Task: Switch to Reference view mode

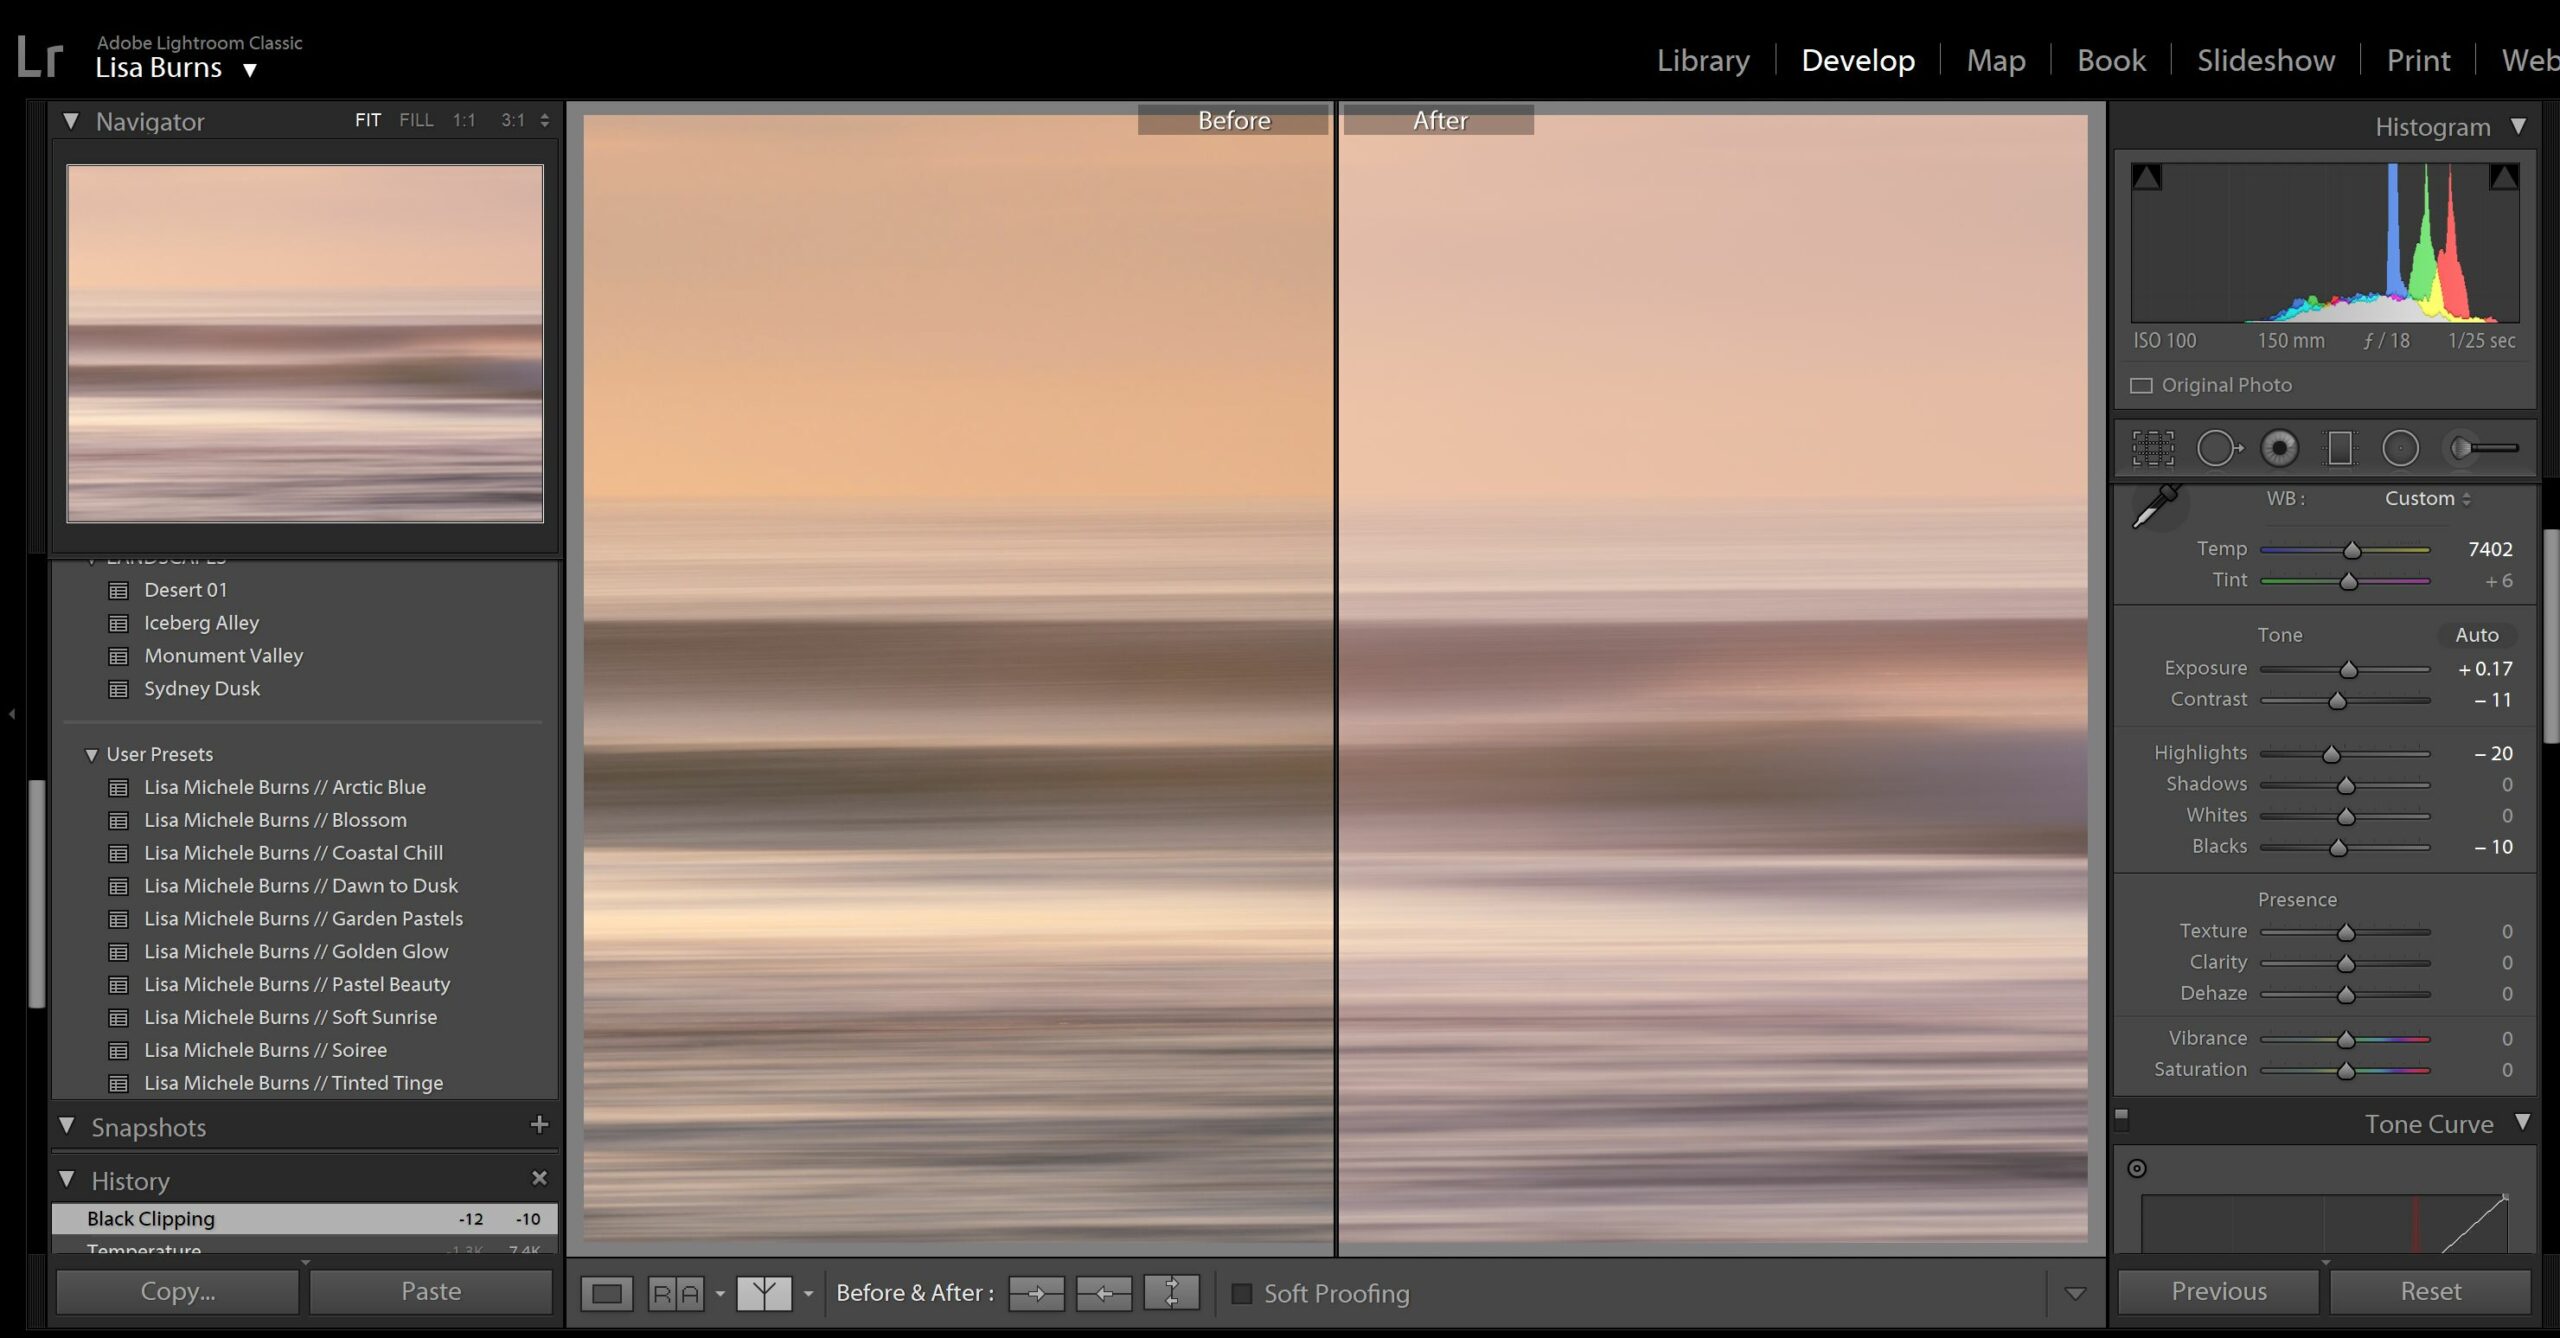Action: click(676, 1294)
